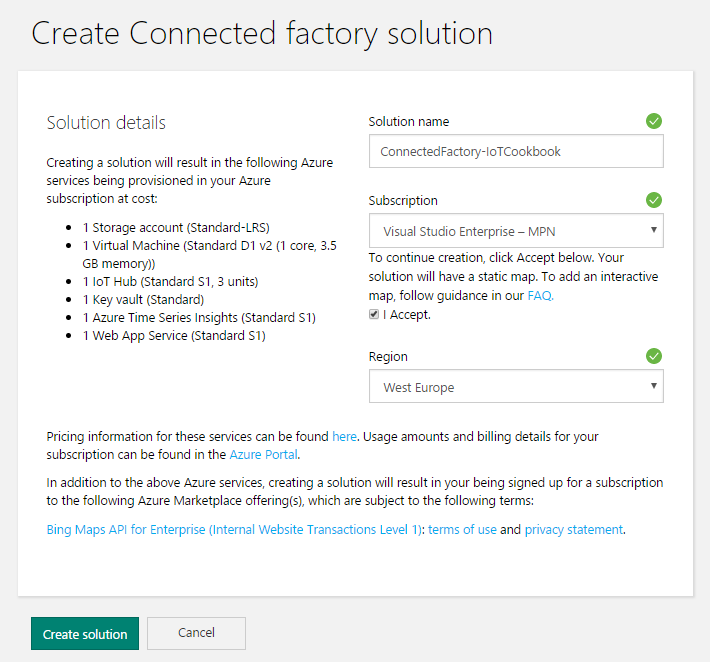The height and width of the screenshot is (662, 710).
Task: View the privacy statement link
Action: click(x=573, y=530)
